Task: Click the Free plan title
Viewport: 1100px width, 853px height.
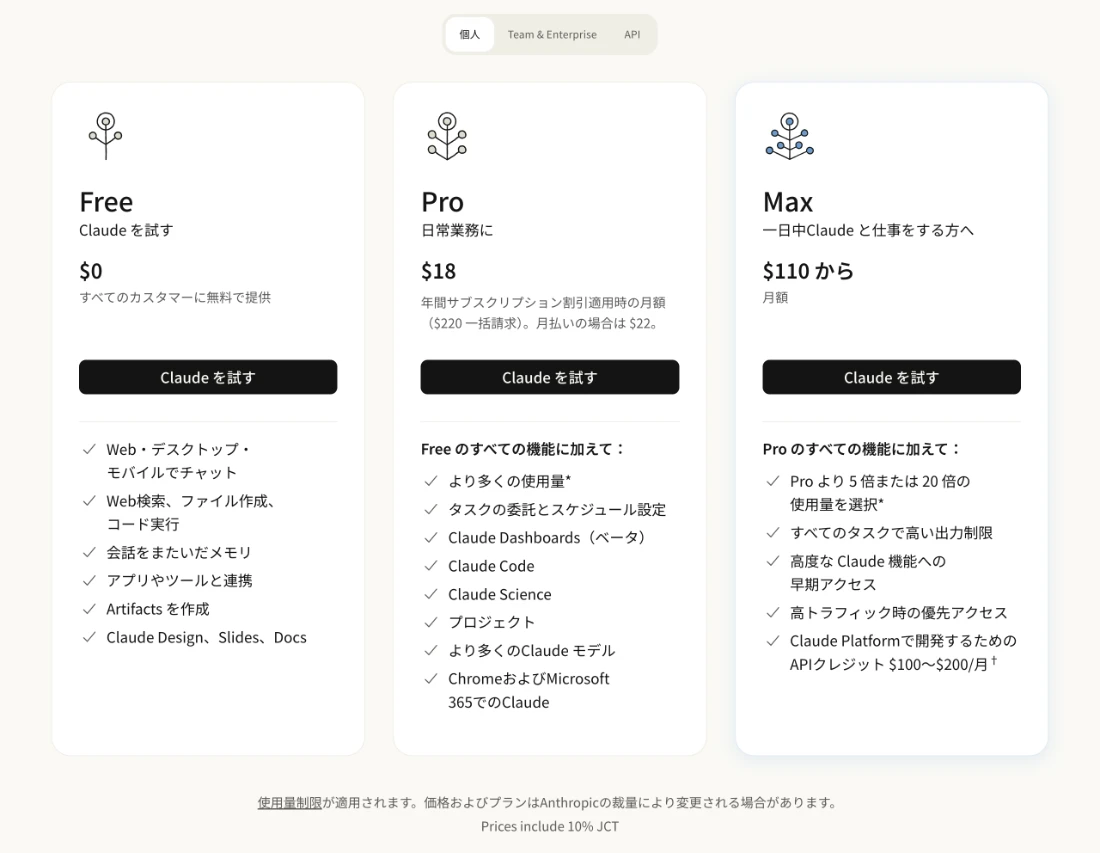Action: click(106, 202)
